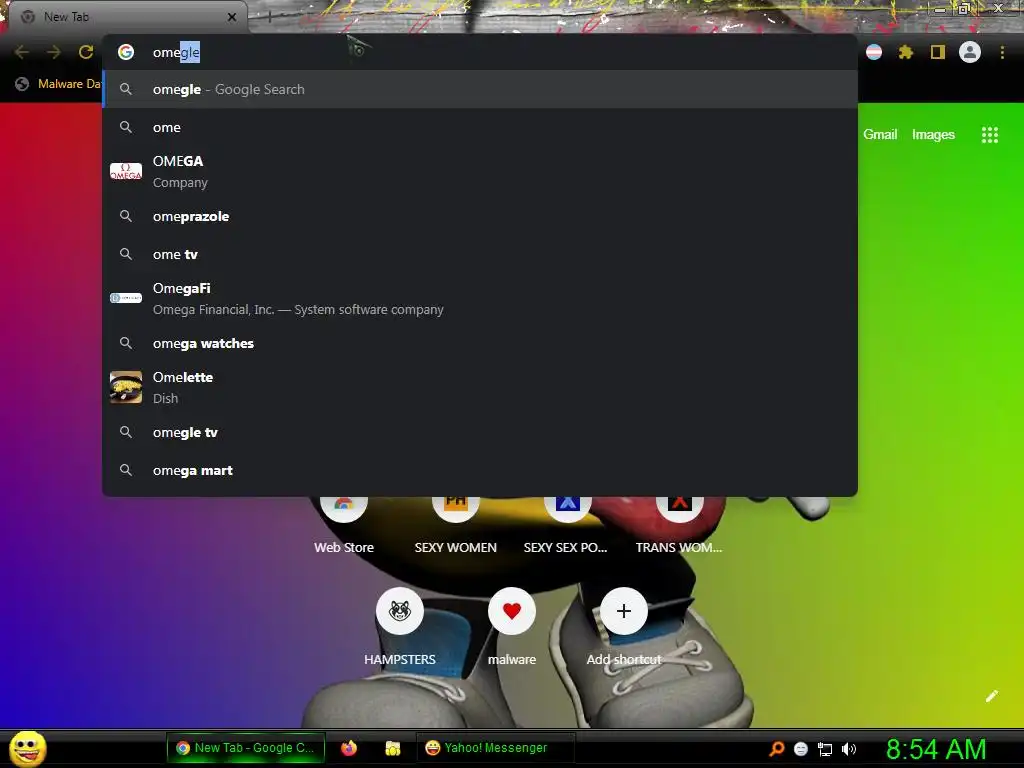Close the New Tab tab

pyautogui.click(x=232, y=17)
